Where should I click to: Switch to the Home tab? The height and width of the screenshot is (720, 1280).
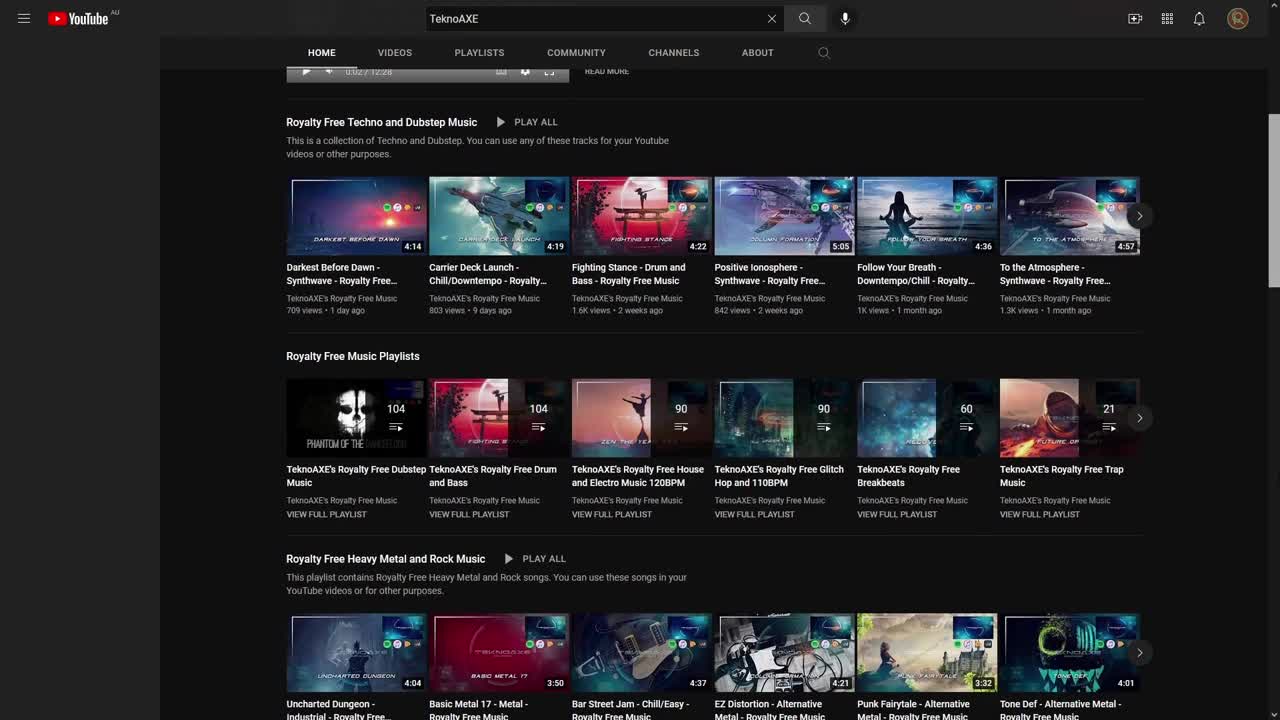pyautogui.click(x=322, y=53)
